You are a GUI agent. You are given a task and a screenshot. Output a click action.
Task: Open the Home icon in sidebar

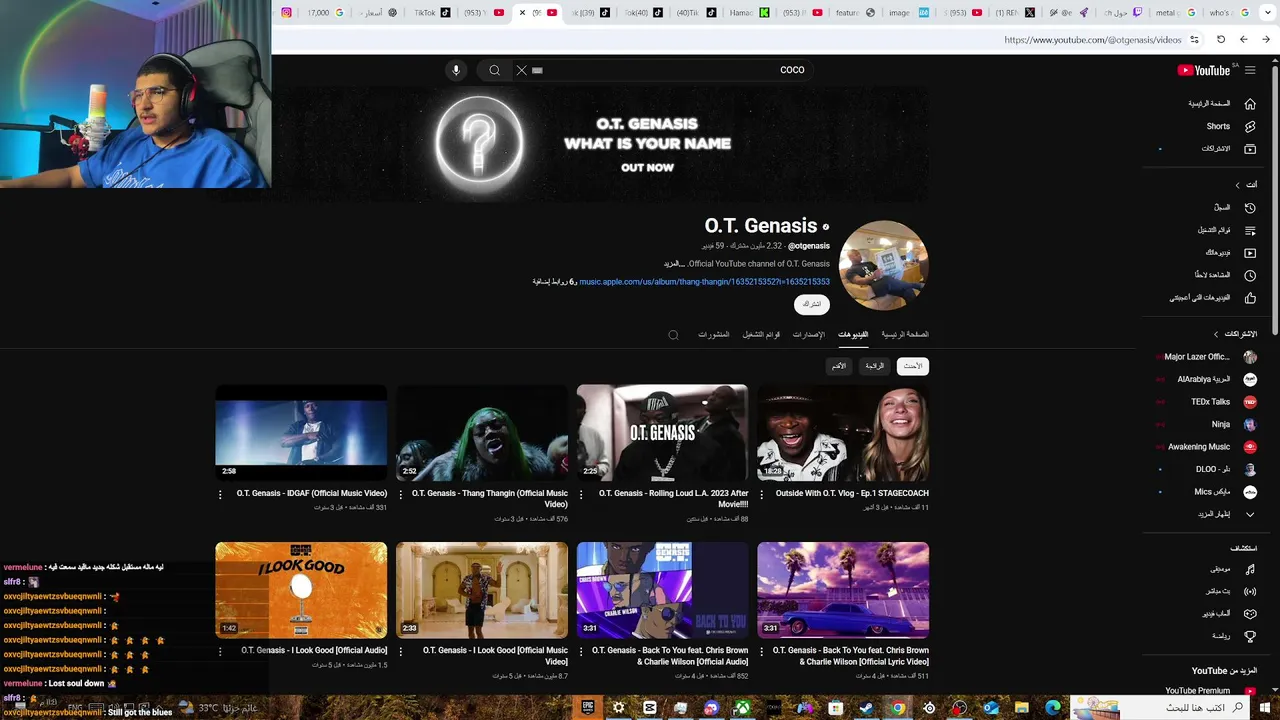[1250, 104]
